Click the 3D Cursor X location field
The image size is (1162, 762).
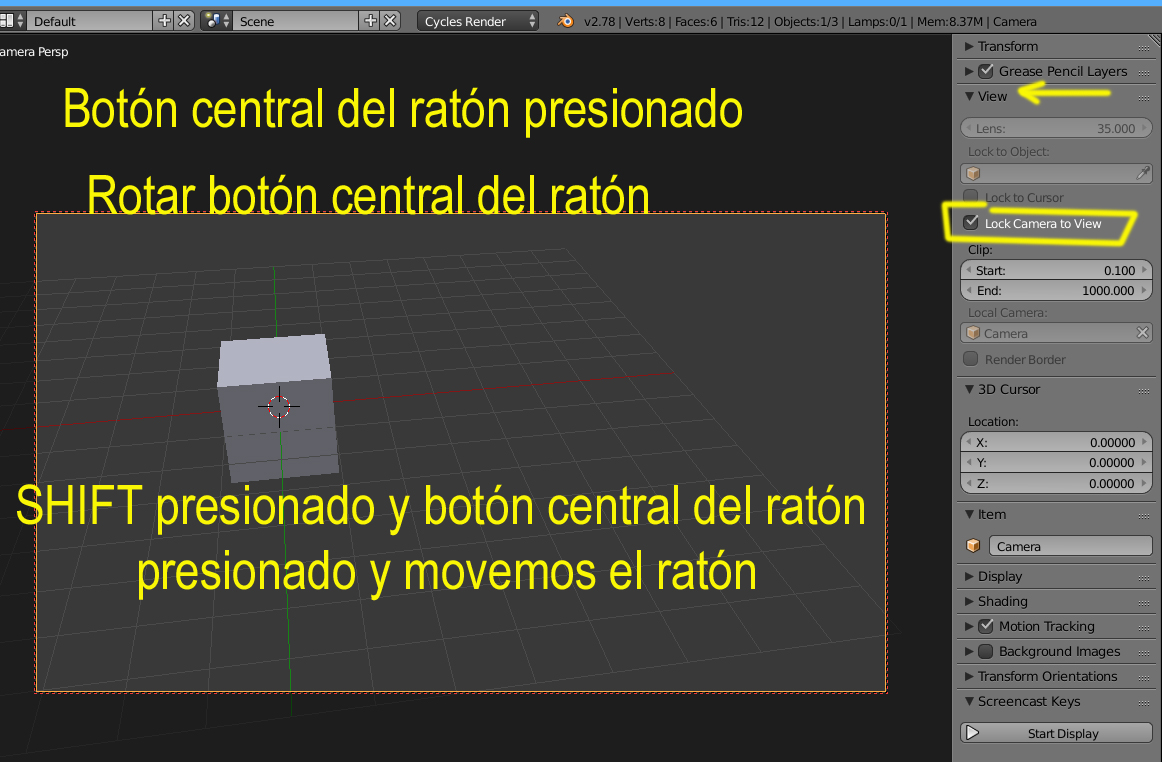1056,443
